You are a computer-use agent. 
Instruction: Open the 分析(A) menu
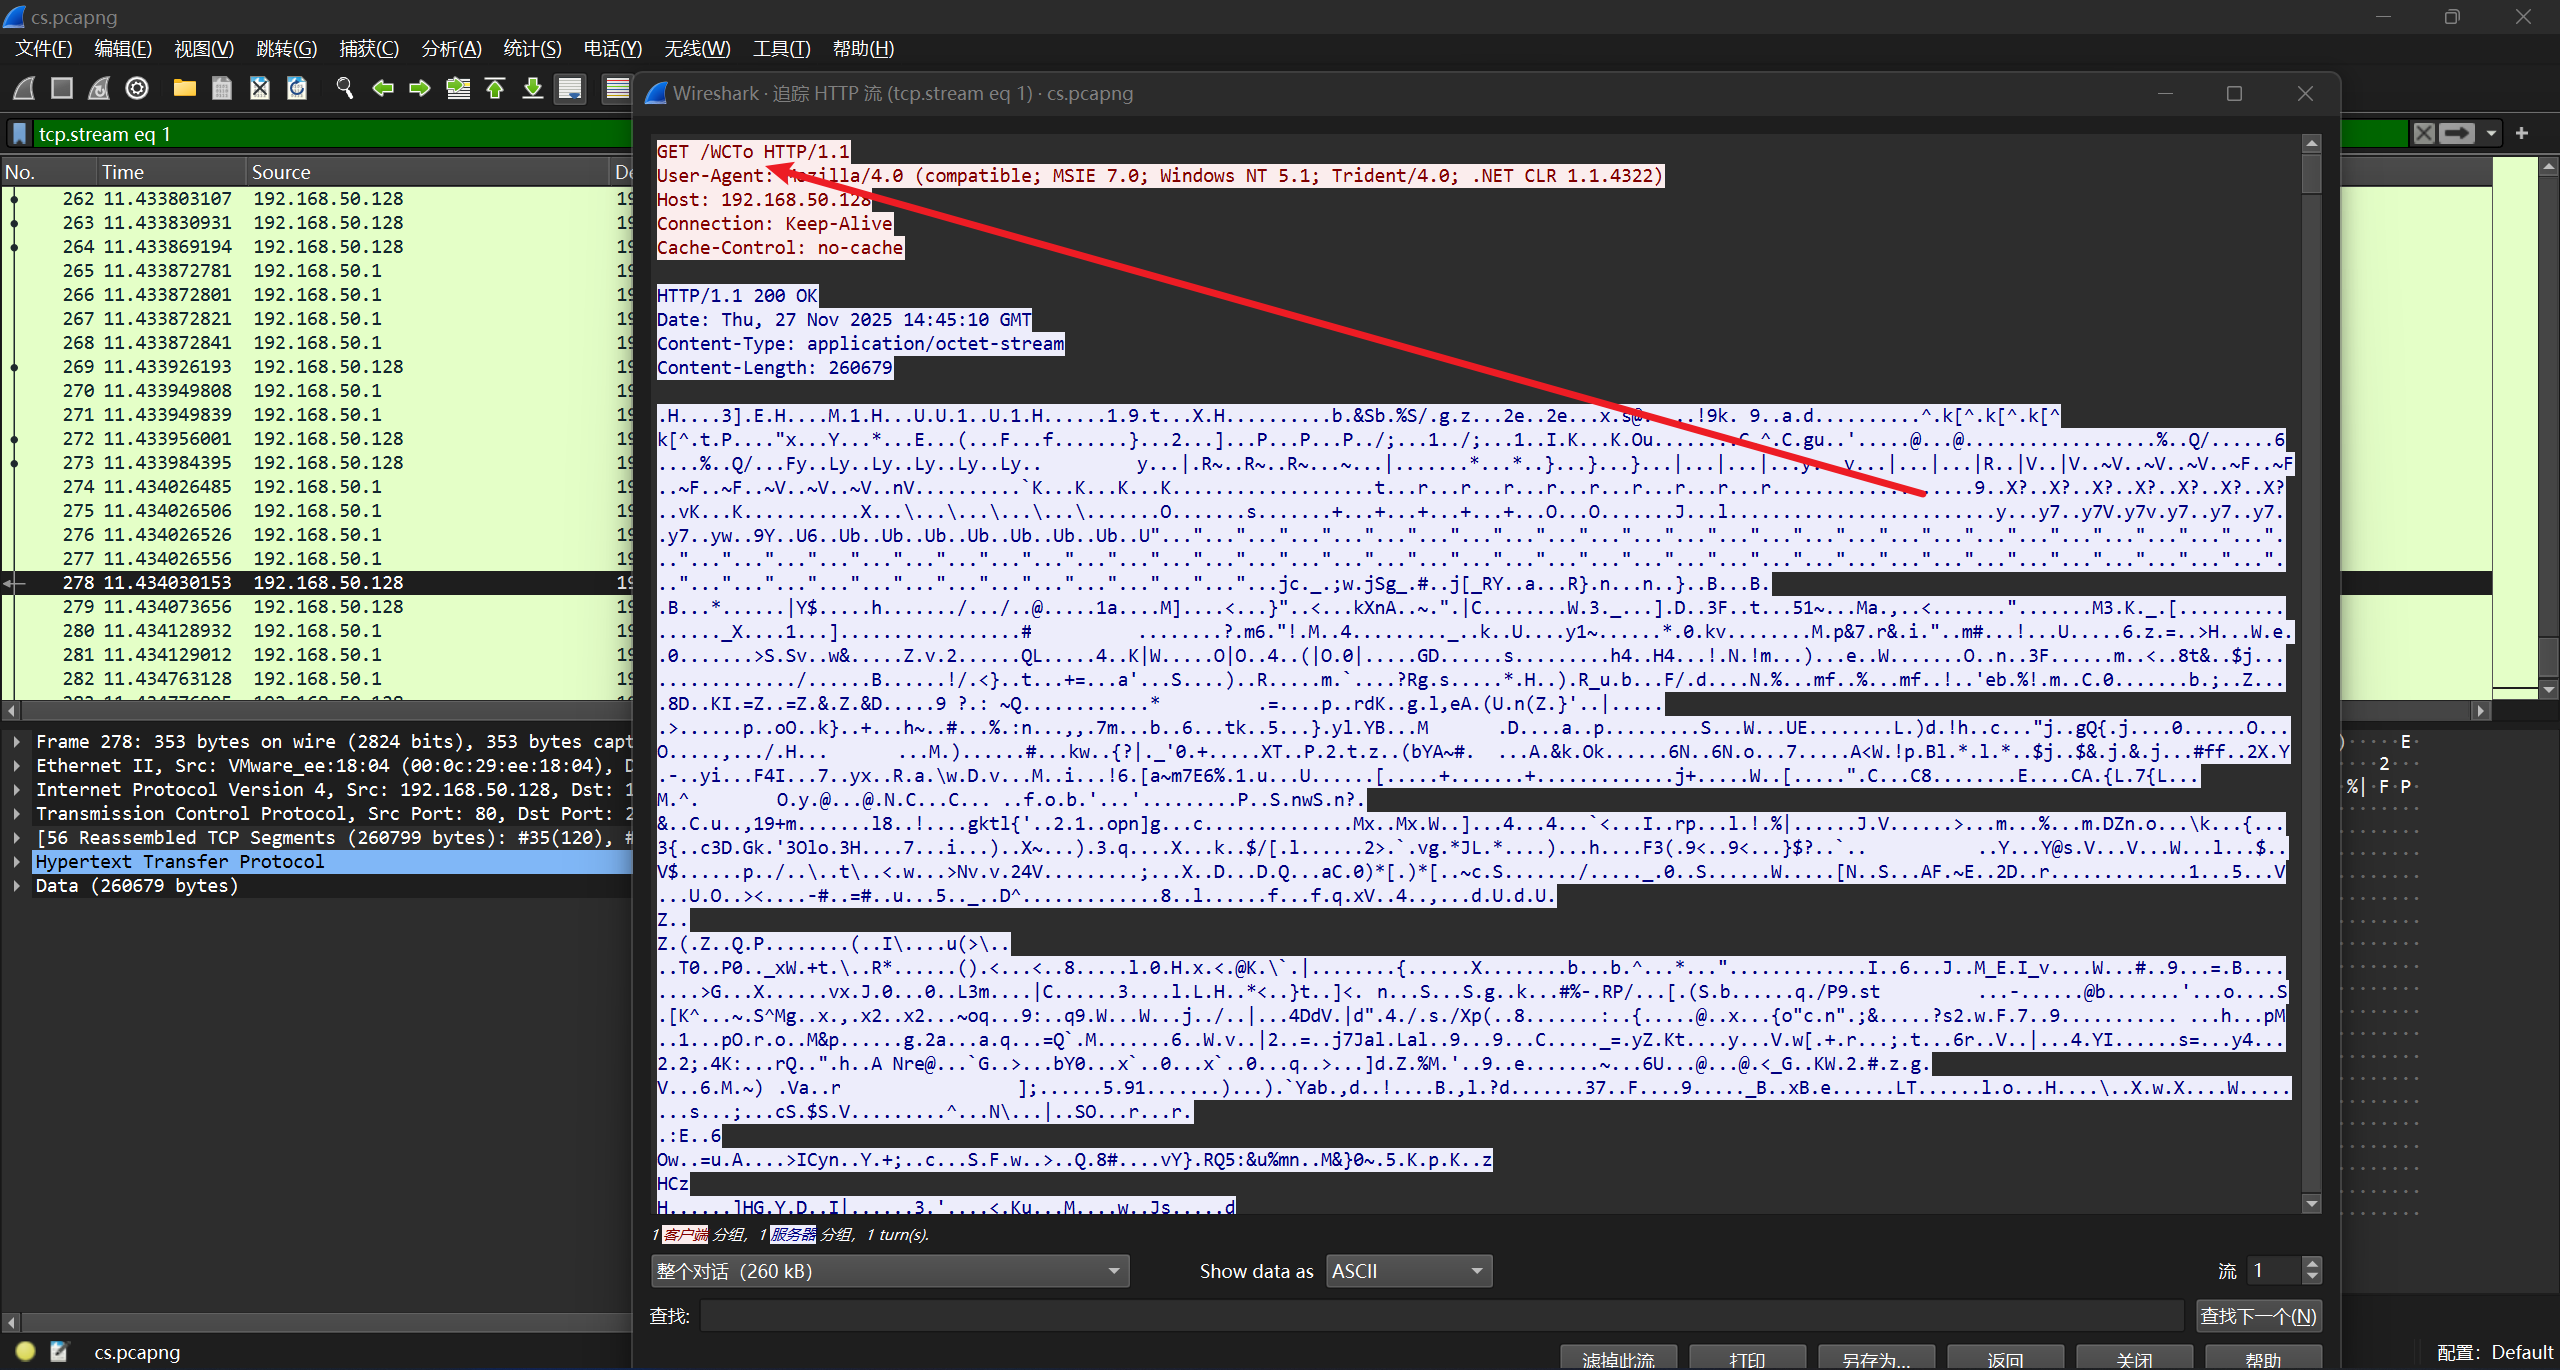451,49
